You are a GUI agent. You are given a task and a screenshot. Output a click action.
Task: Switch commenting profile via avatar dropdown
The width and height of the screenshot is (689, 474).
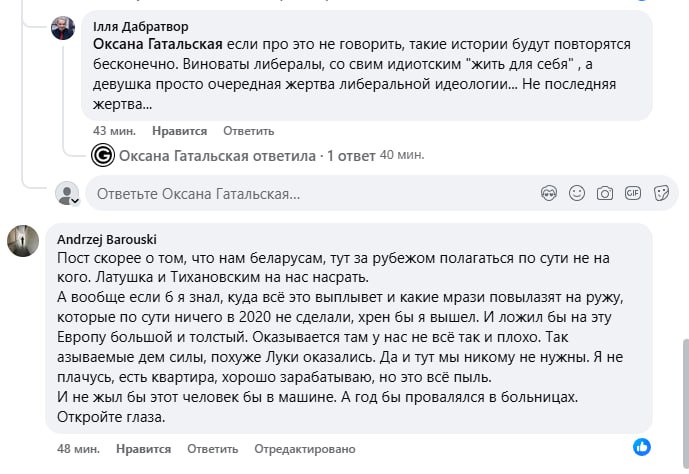(67, 193)
